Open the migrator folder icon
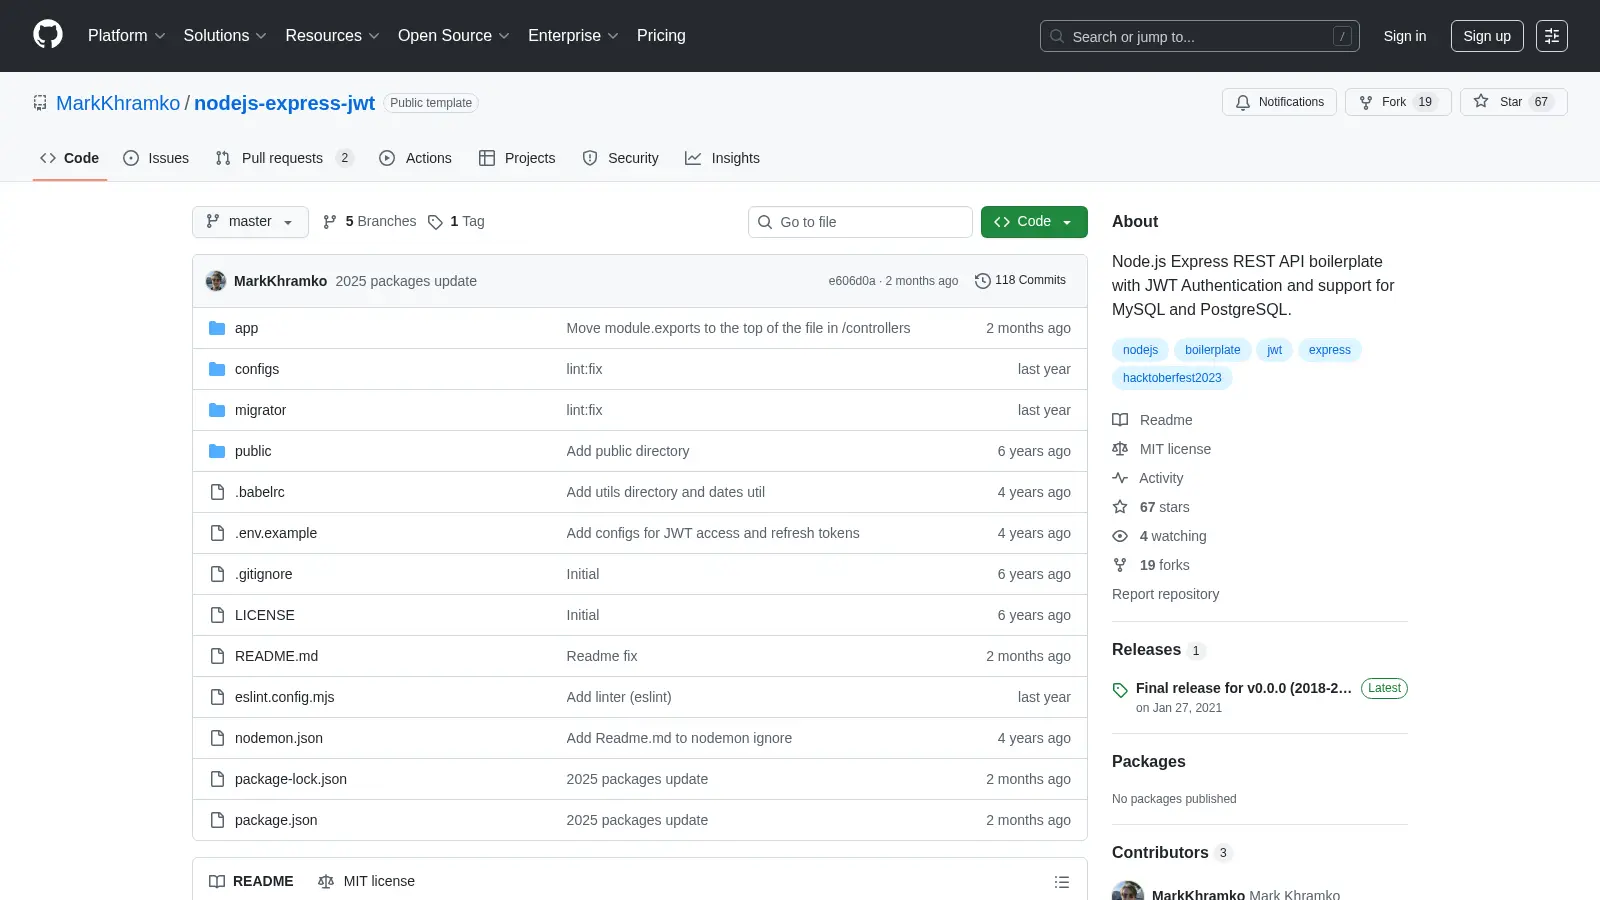This screenshot has width=1600, height=900. 217,410
